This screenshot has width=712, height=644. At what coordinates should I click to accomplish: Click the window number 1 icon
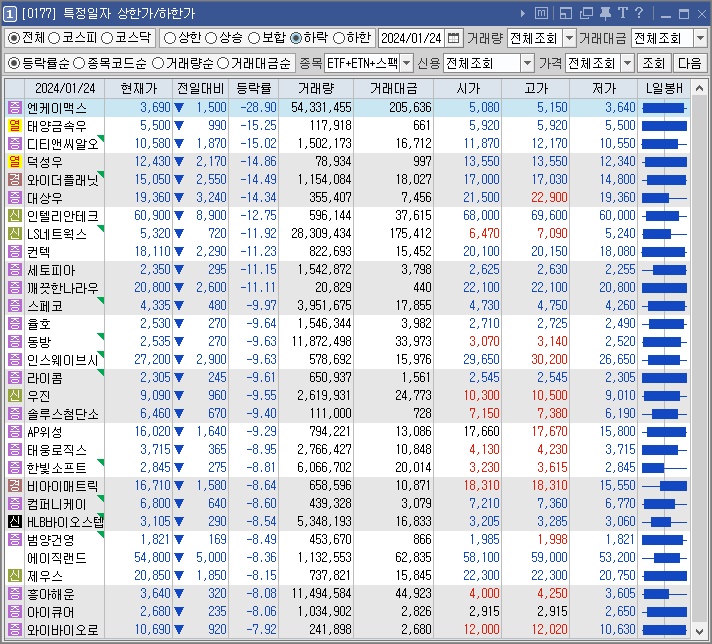tap(10, 14)
